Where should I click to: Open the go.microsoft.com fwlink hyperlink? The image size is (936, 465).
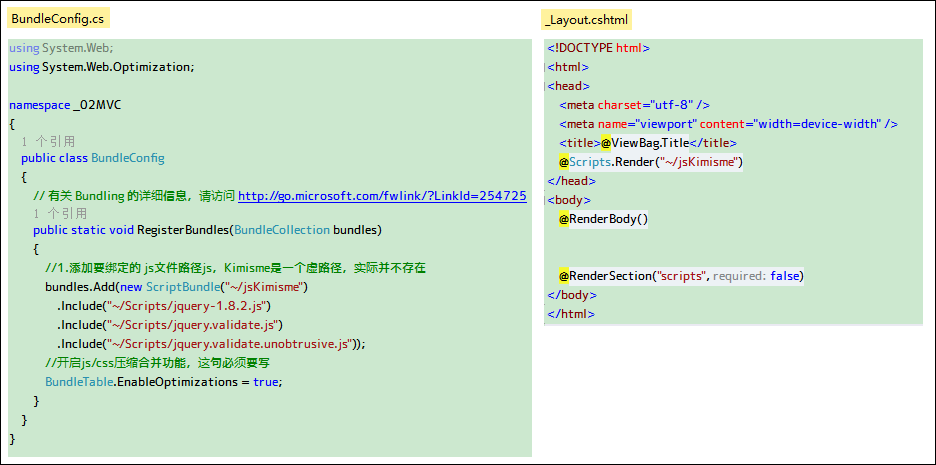click(x=382, y=196)
